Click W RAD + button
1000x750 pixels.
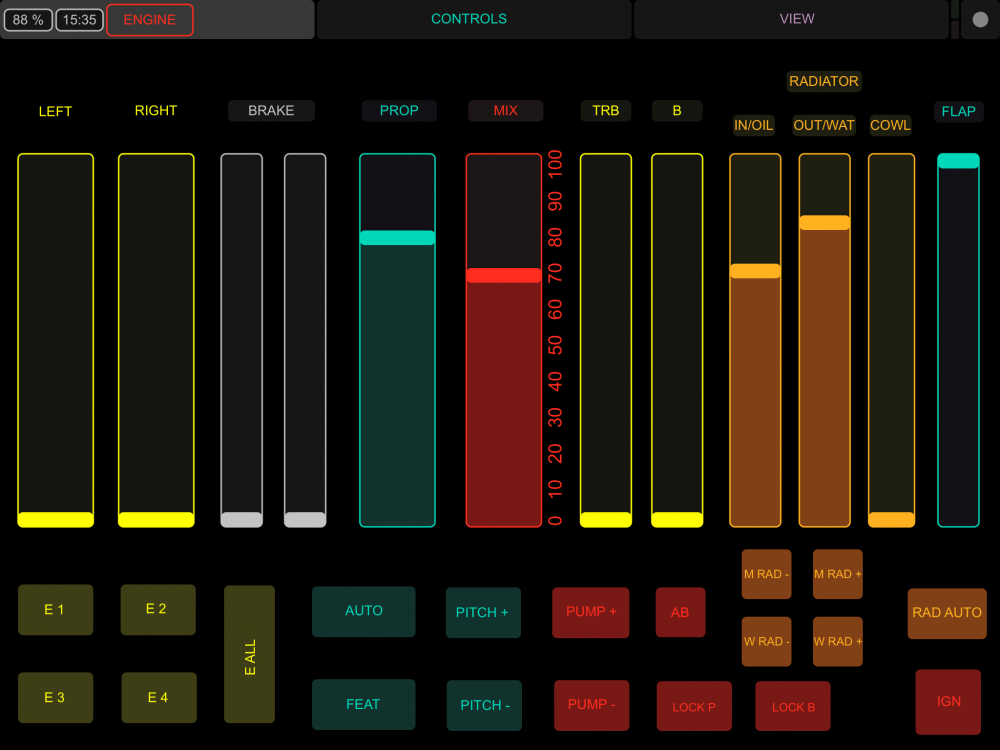click(837, 642)
